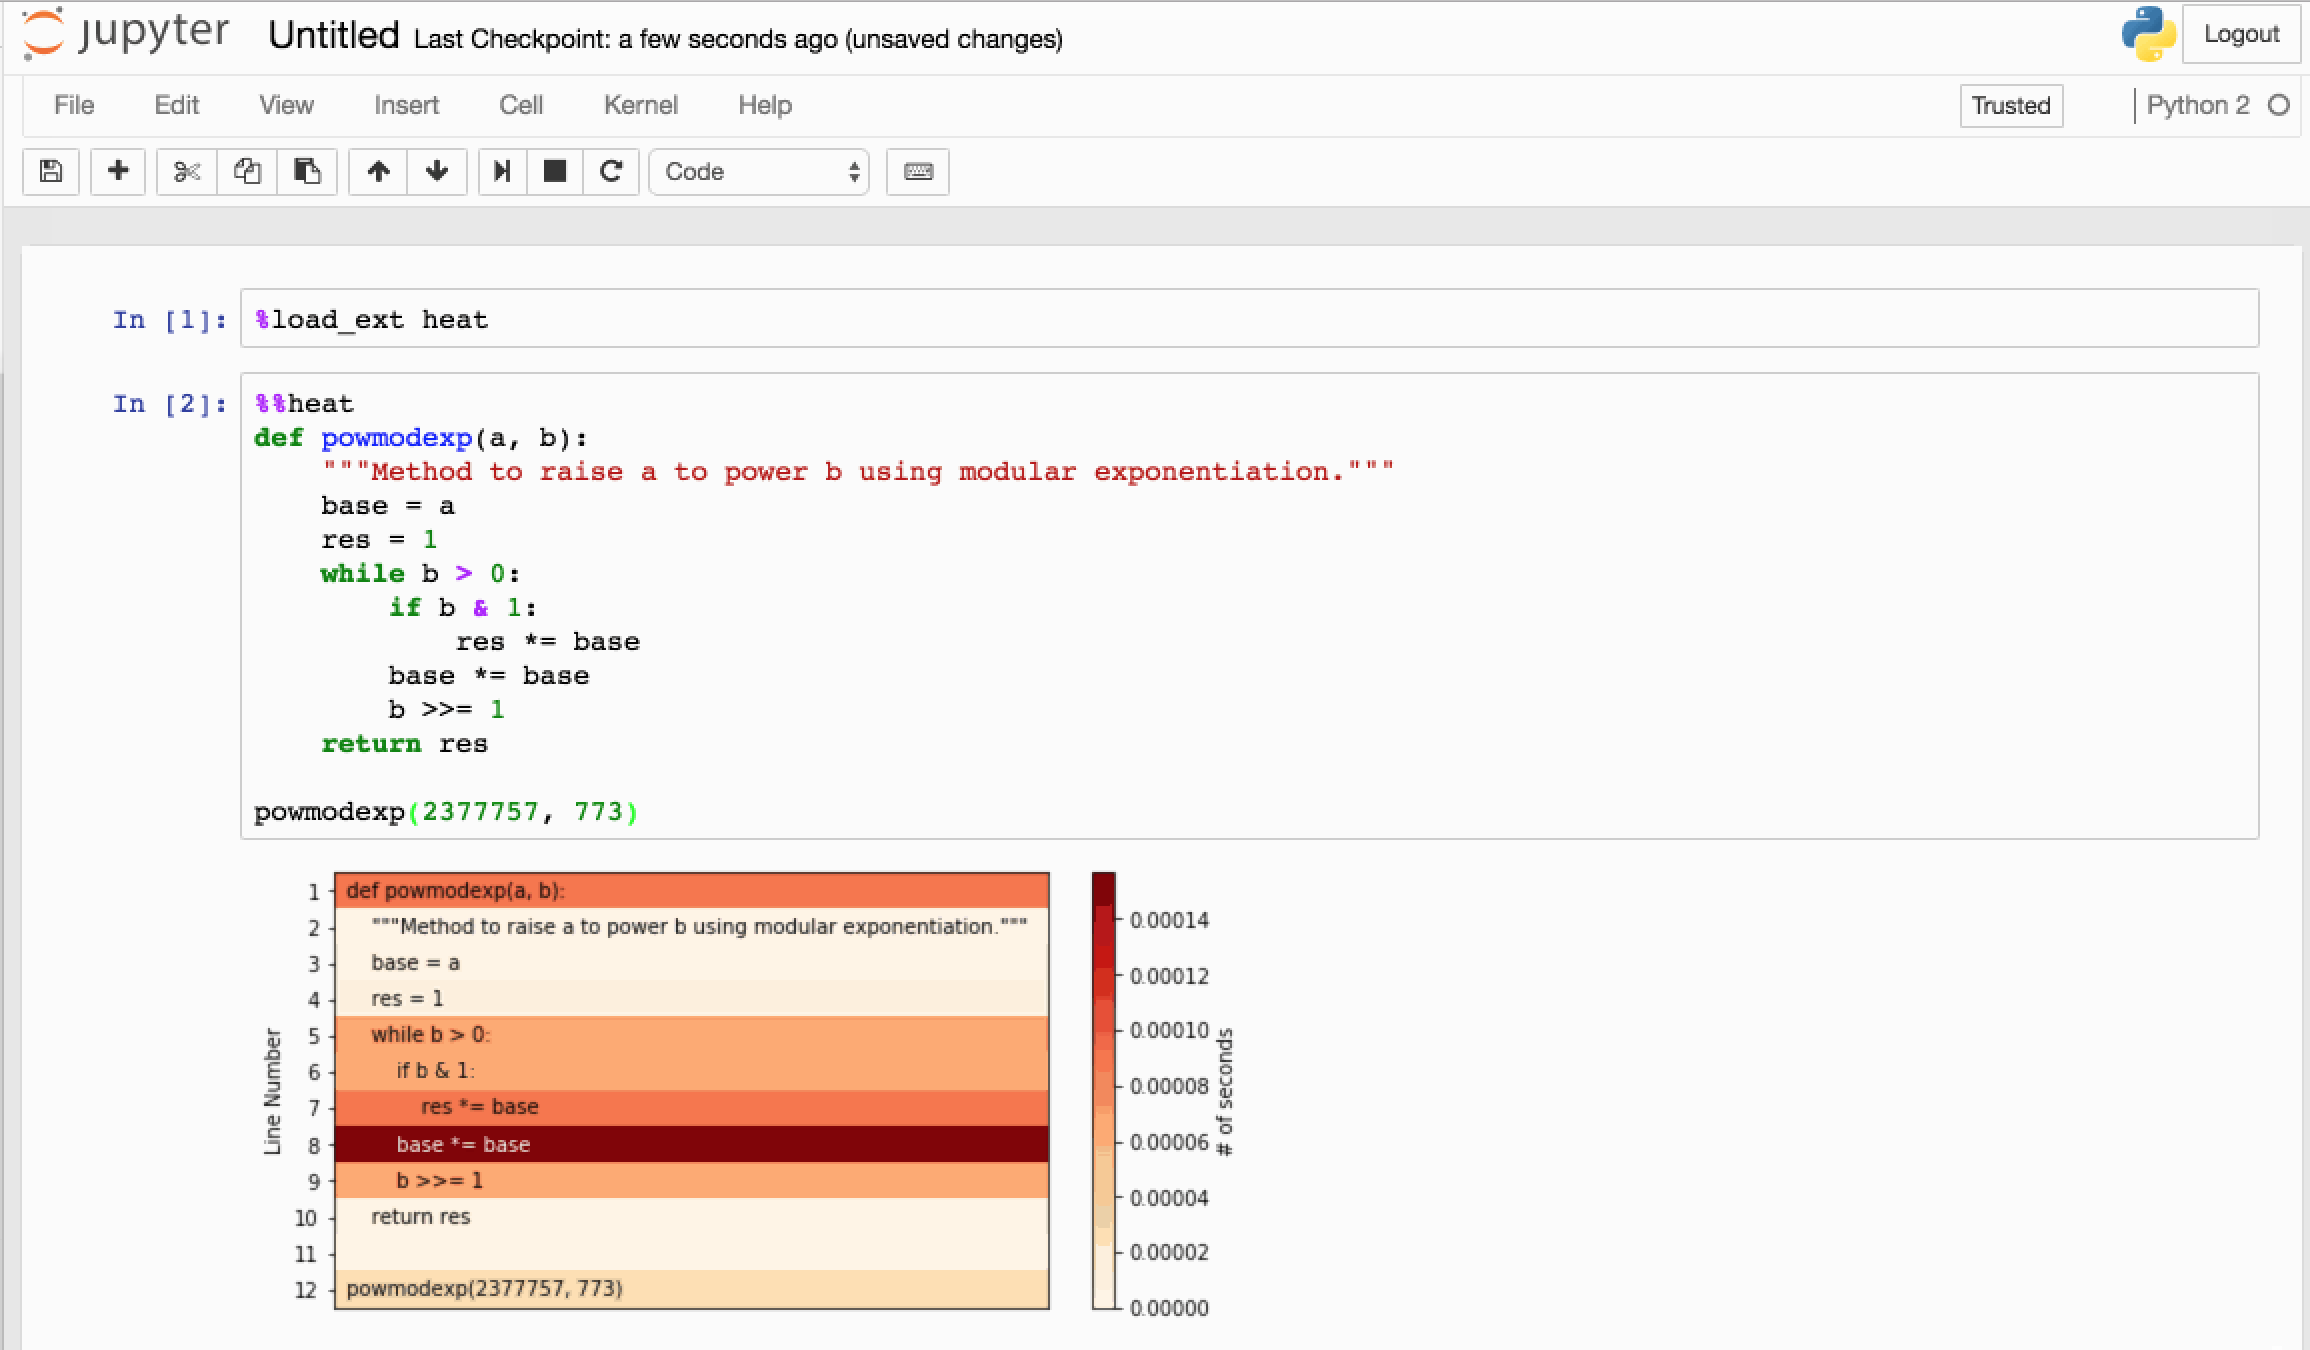
Task: Save the notebook with the floppy disk icon
Action: [51, 172]
